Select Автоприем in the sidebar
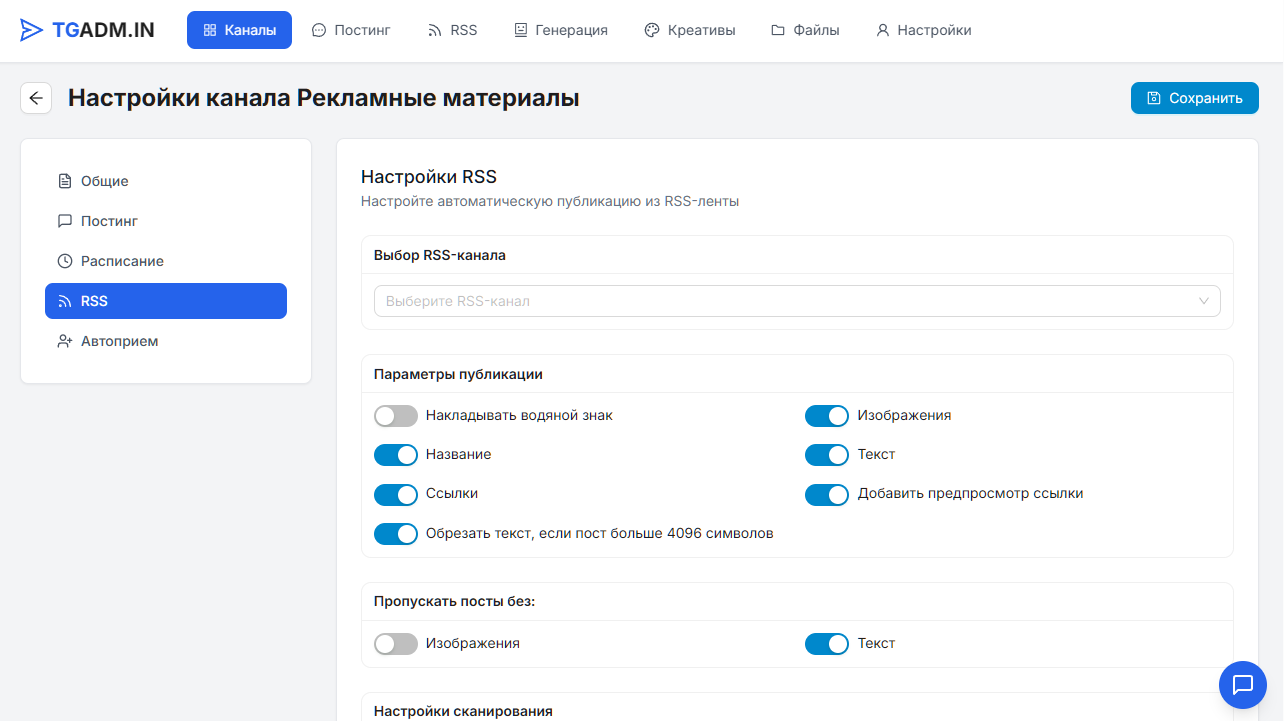Screen dimensions: 1284x721 (119, 341)
